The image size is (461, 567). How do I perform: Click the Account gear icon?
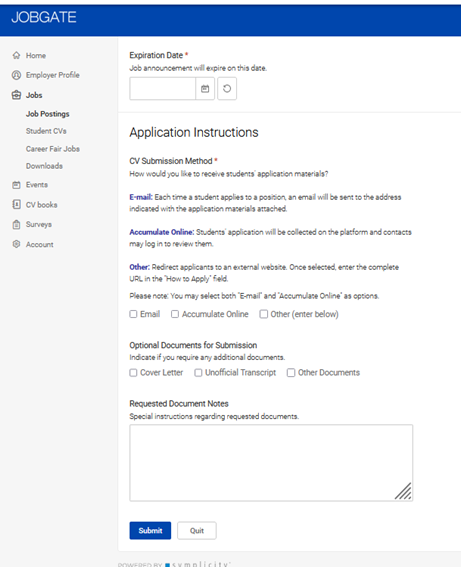[16, 244]
